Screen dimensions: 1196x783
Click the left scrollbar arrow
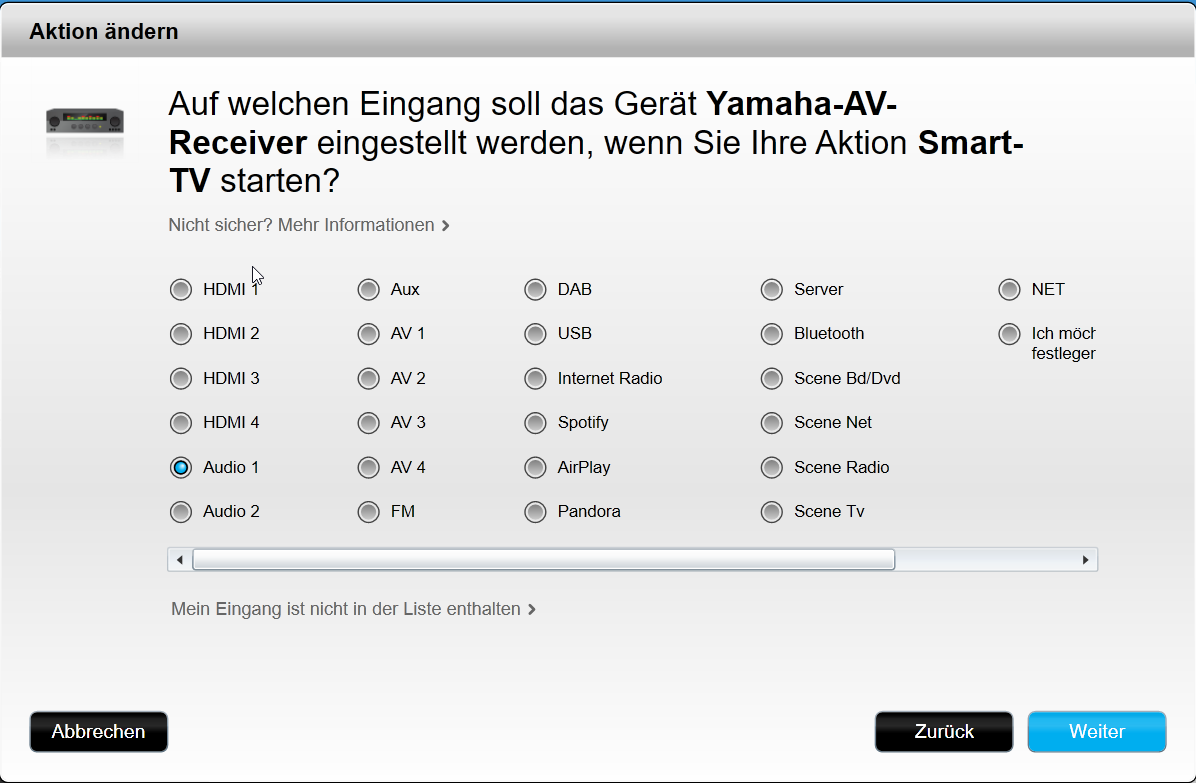coord(179,560)
